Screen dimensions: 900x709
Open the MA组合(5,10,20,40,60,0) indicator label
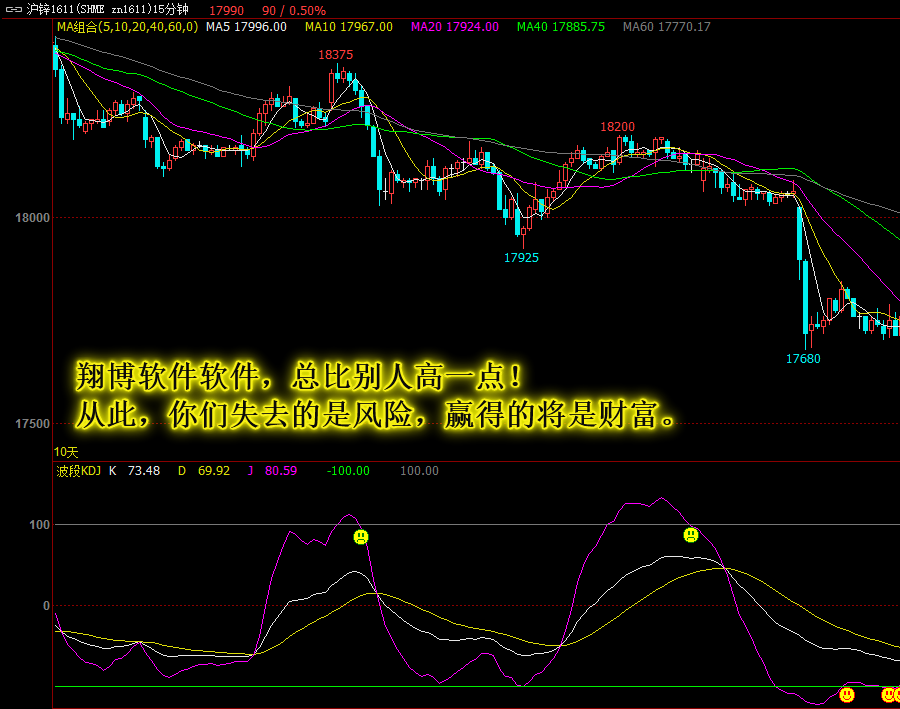[x=127, y=26]
